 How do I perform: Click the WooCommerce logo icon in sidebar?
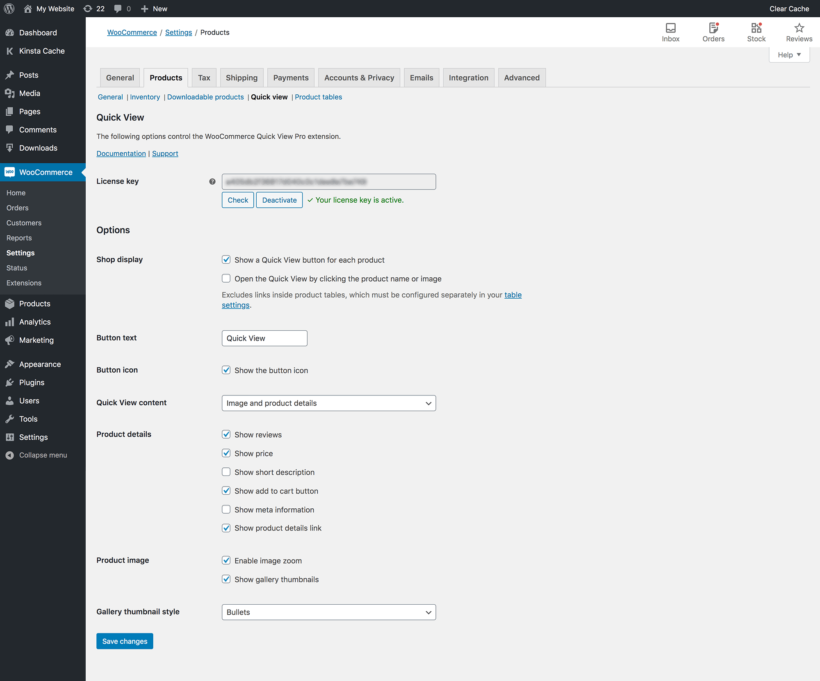(9, 172)
